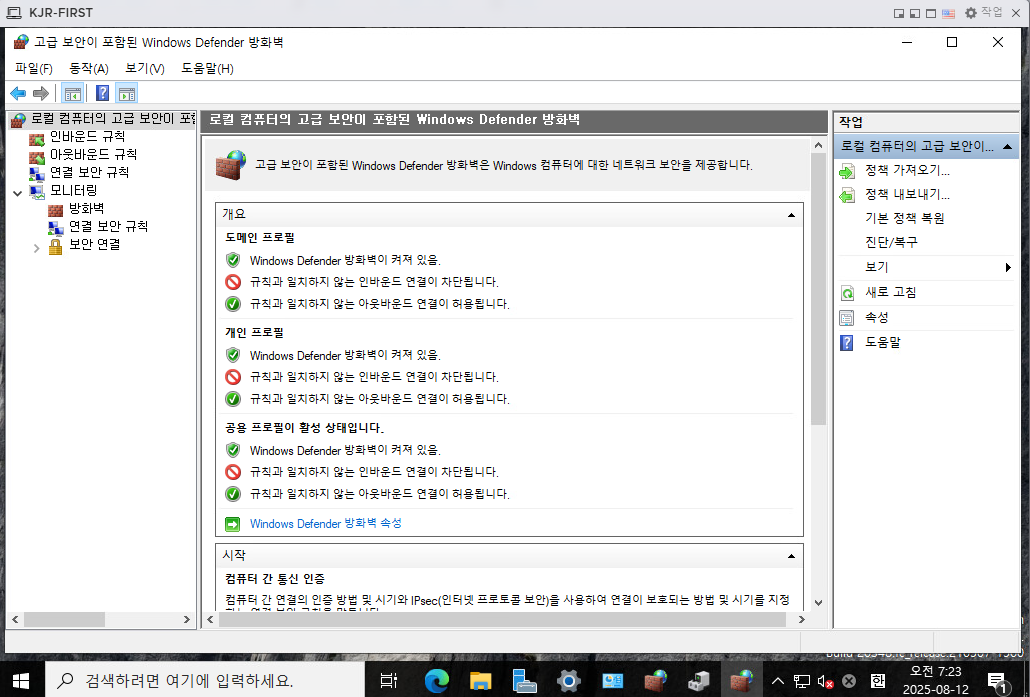Show hidden tray icons chevron

[x=778, y=681]
